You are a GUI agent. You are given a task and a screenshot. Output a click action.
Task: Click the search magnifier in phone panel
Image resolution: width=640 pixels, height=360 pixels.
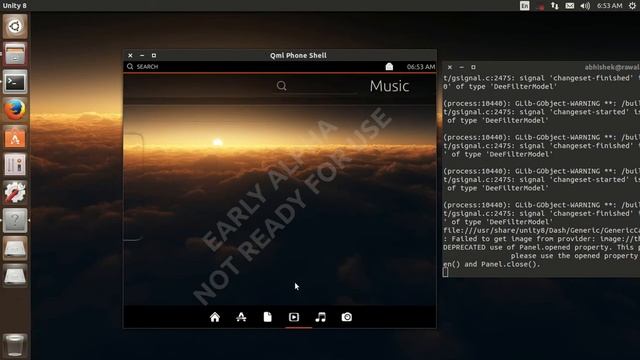coord(130,67)
